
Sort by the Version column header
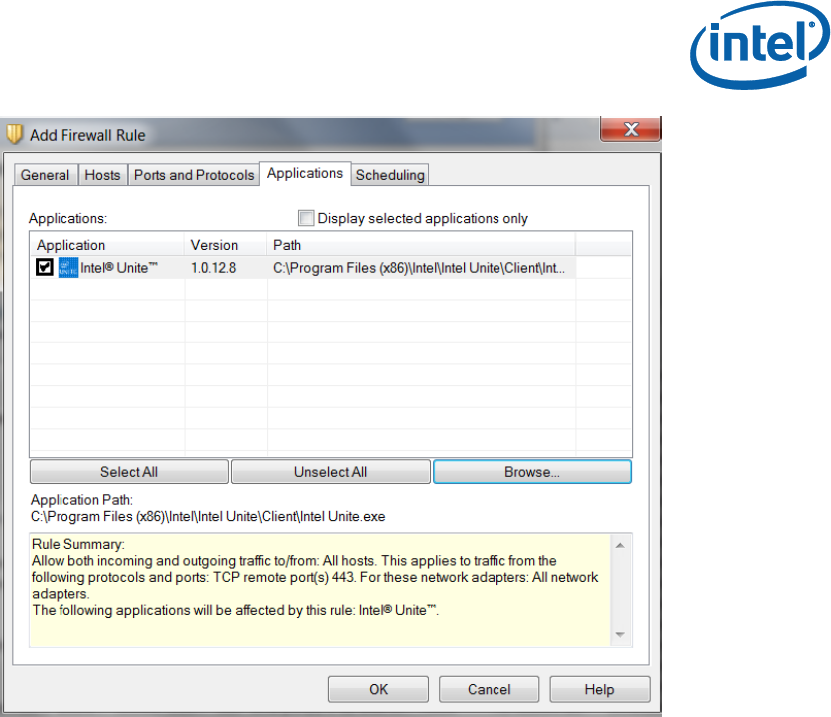coord(225,245)
